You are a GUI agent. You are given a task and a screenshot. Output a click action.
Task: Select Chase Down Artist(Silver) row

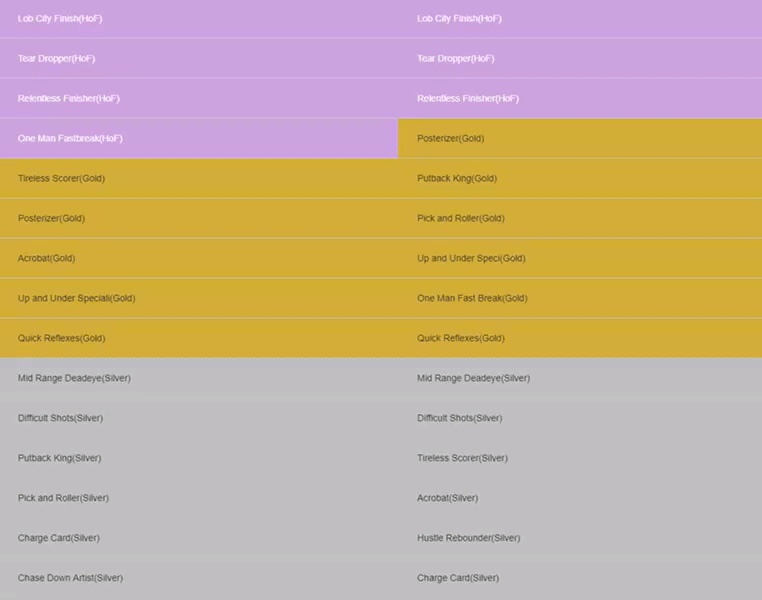click(x=199, y=578)
